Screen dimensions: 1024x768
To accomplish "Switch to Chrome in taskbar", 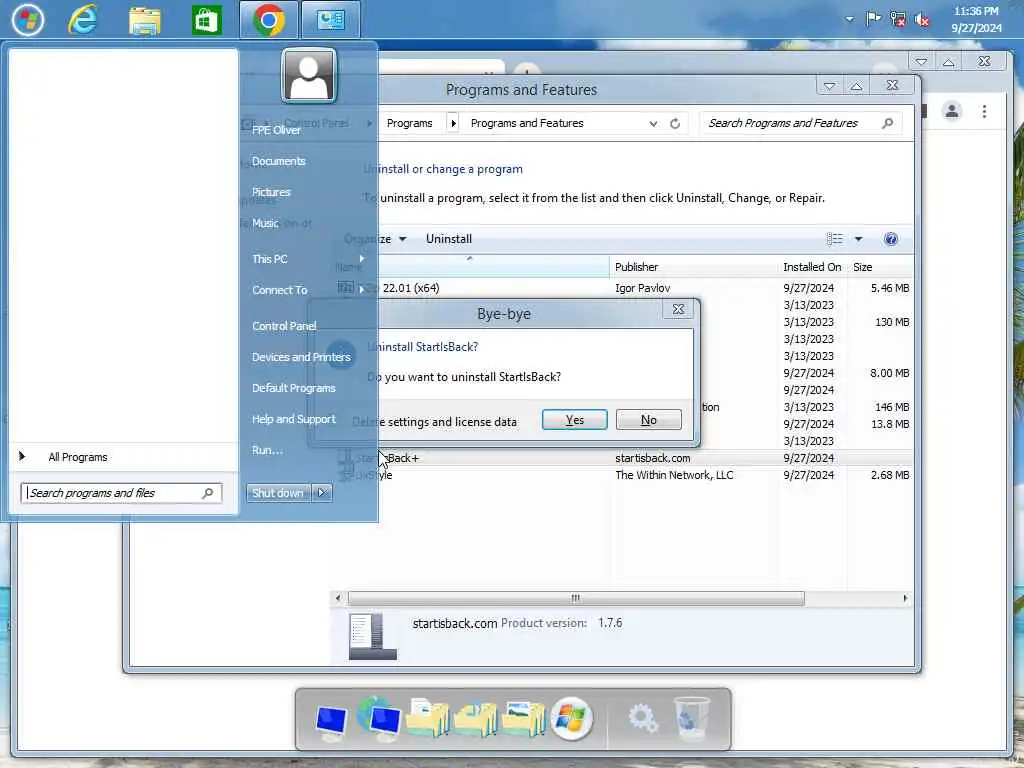I will [x=268, y=20].
